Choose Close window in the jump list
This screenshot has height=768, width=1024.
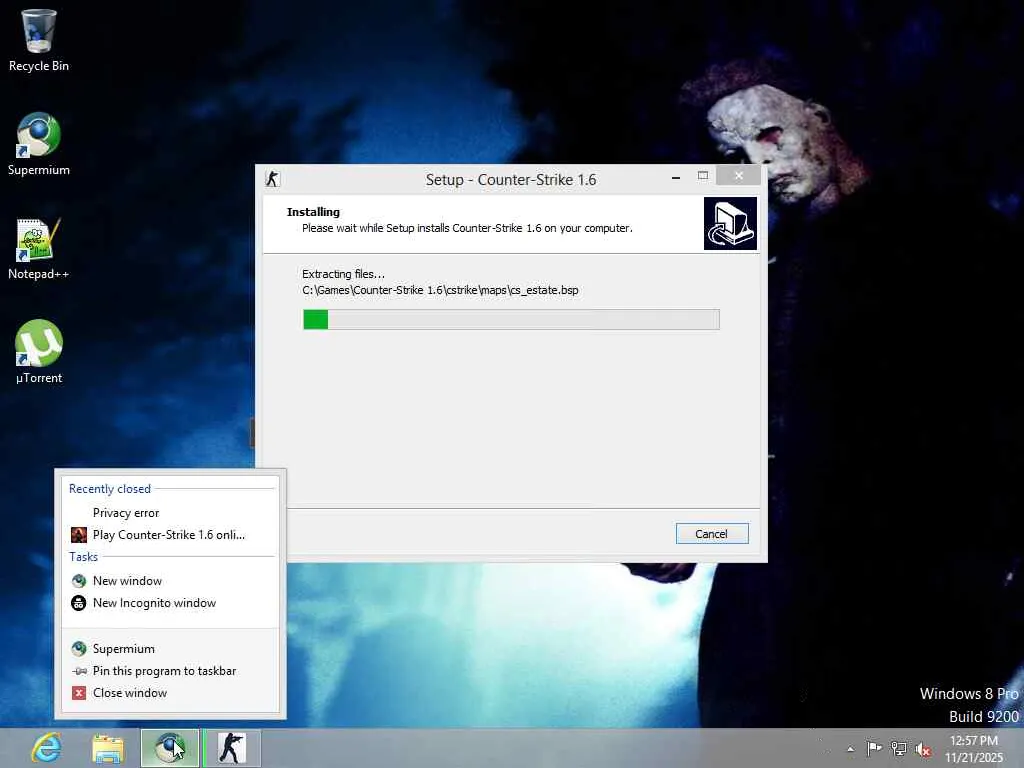[170, 693]
